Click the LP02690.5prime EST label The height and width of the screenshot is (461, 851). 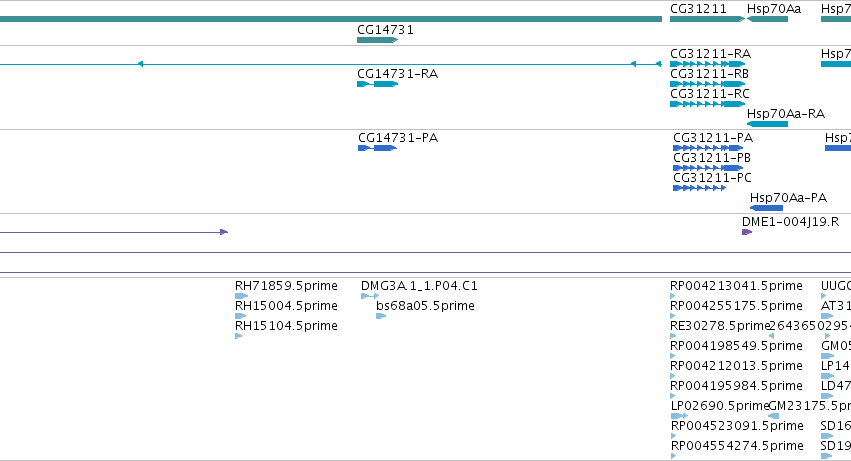click(x=720, y=406)
